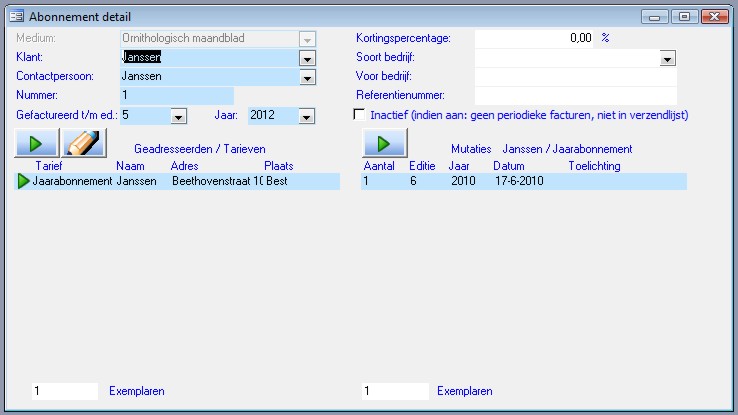Screen dimensions: 738x415
Task: Click the pencil edit button
Action: click(85, 145)
